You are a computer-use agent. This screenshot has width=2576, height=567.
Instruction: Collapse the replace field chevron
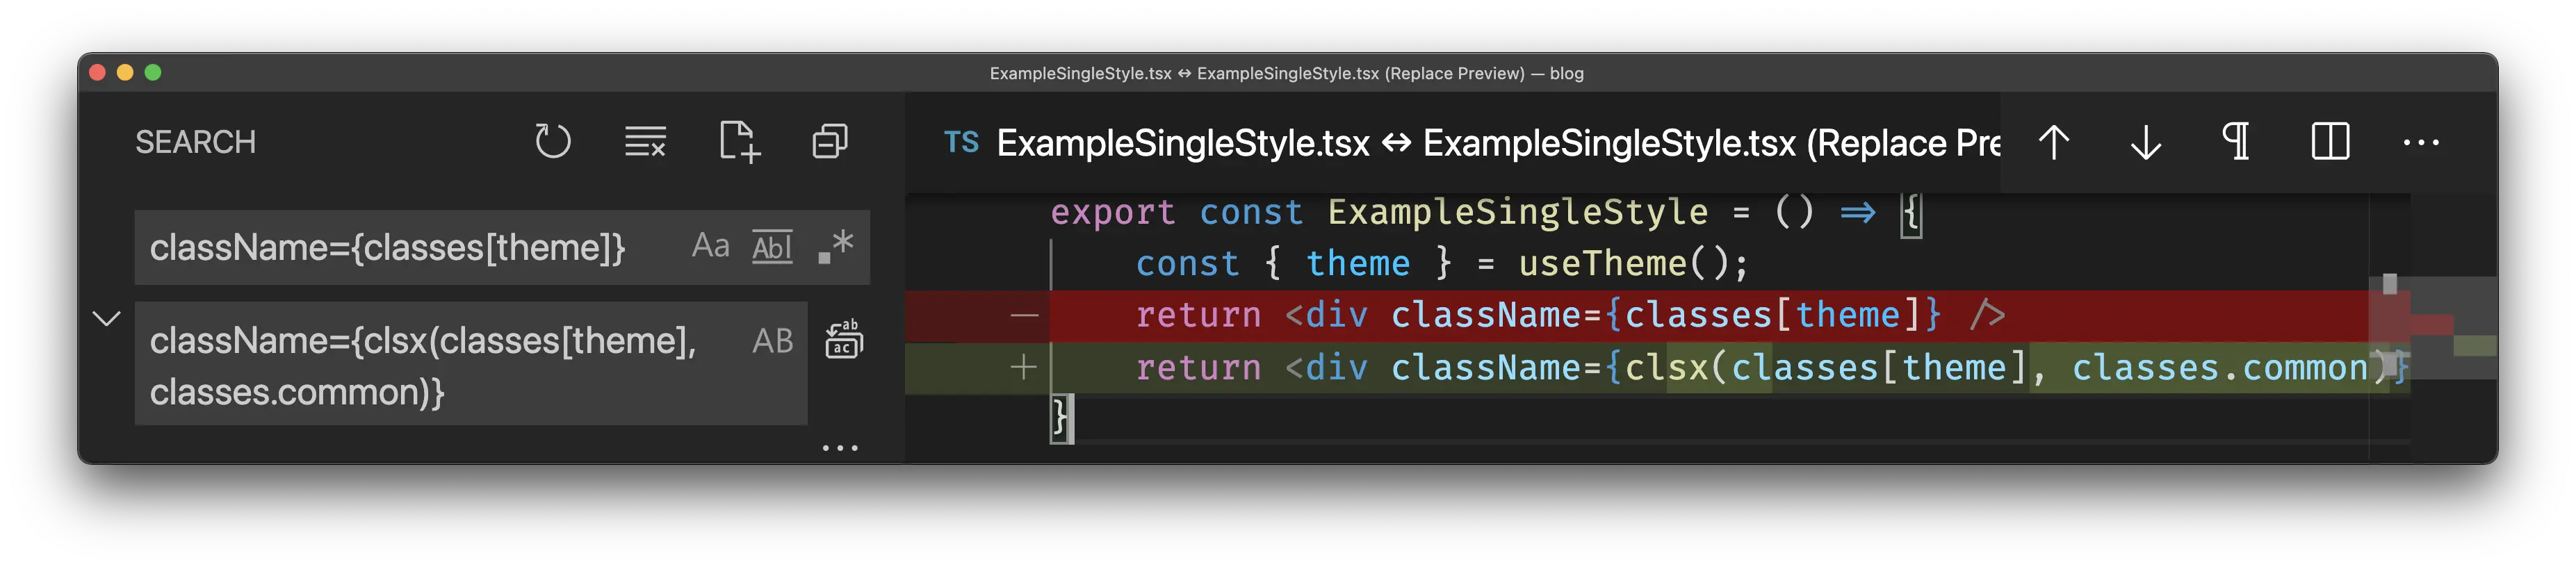pyautogui.click(x=107, y=319)
